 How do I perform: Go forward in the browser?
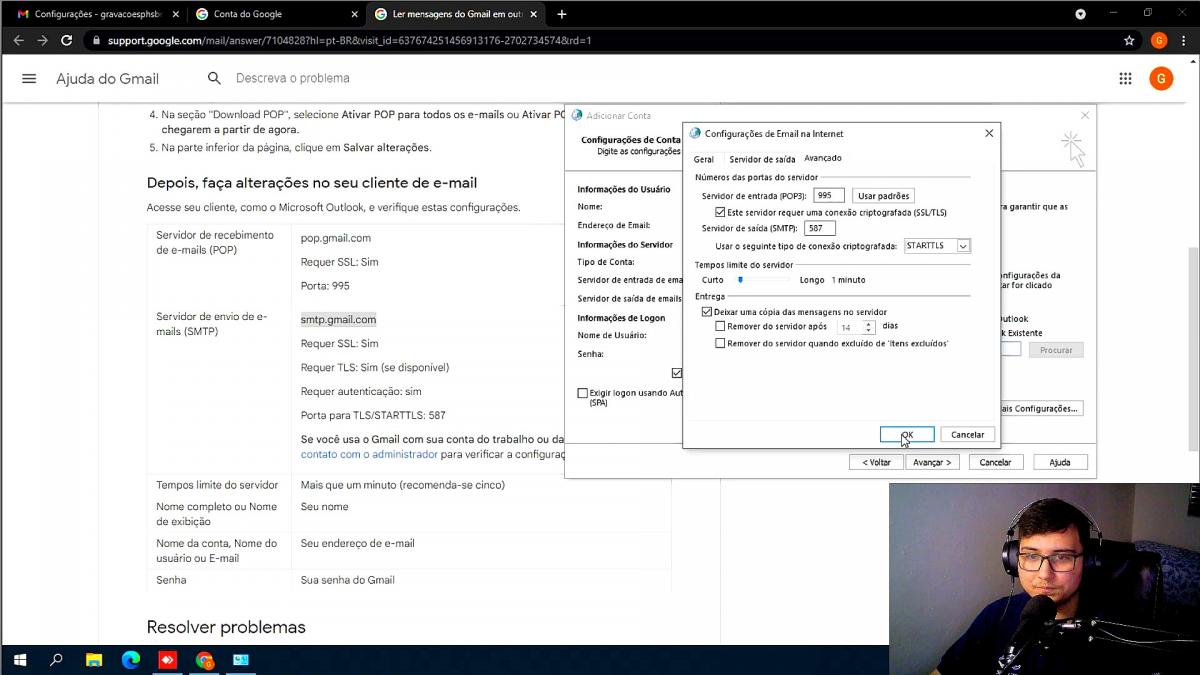pyautogui.click(x=42, y=41)
